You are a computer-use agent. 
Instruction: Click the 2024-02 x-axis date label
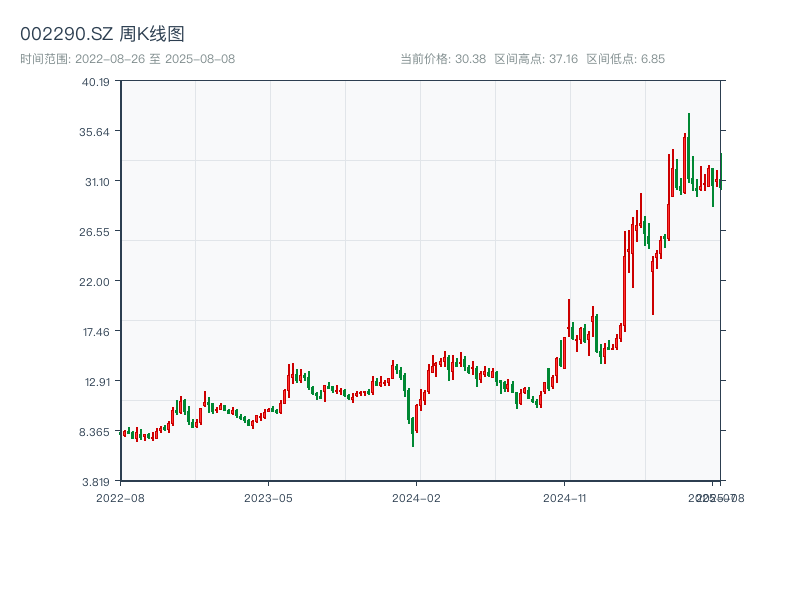[x=417, y=497]
